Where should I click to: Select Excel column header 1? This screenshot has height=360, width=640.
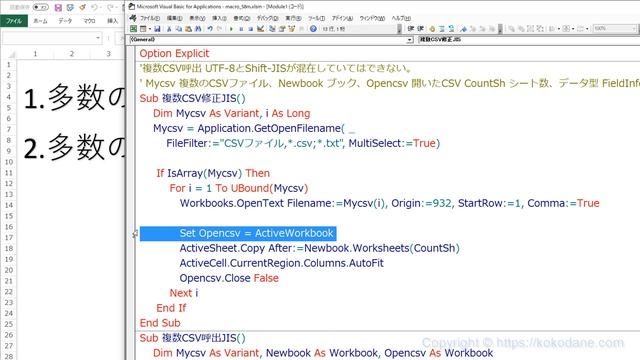(x=35, y=54)
